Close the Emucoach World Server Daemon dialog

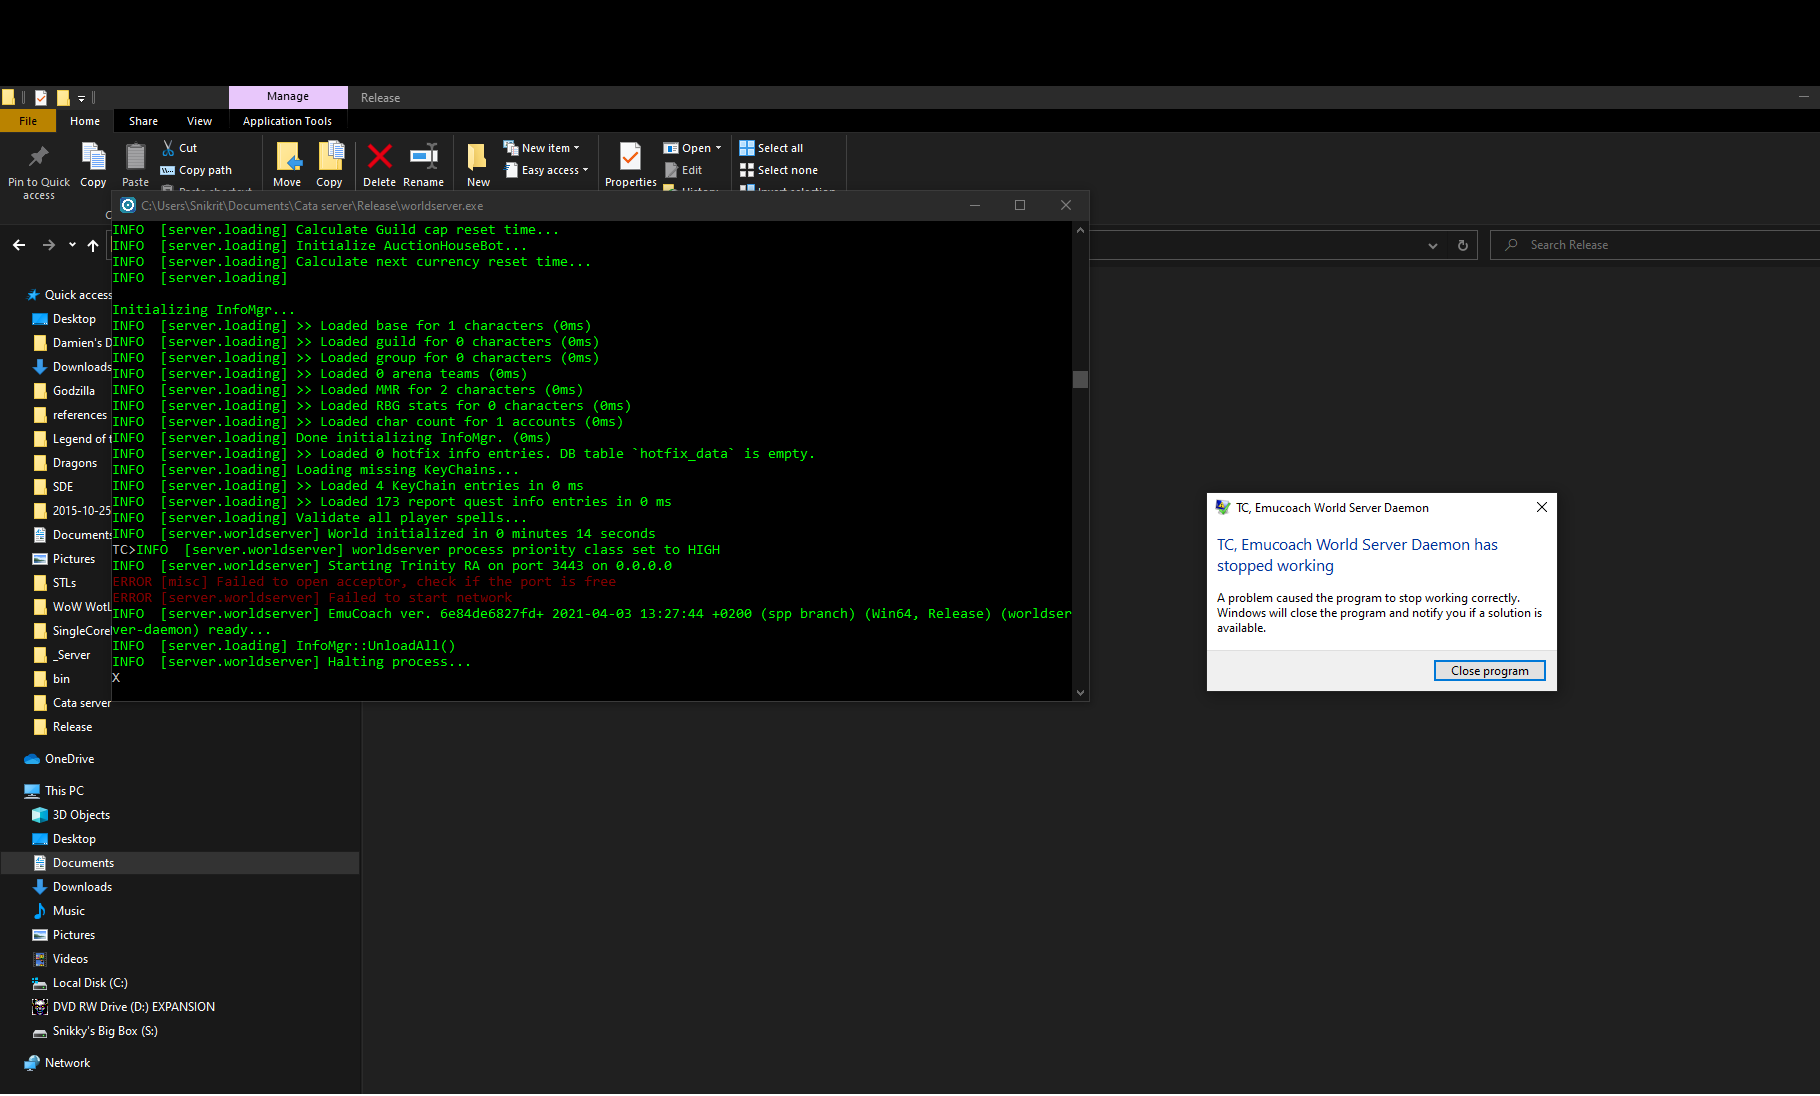tap(1541, 507)
